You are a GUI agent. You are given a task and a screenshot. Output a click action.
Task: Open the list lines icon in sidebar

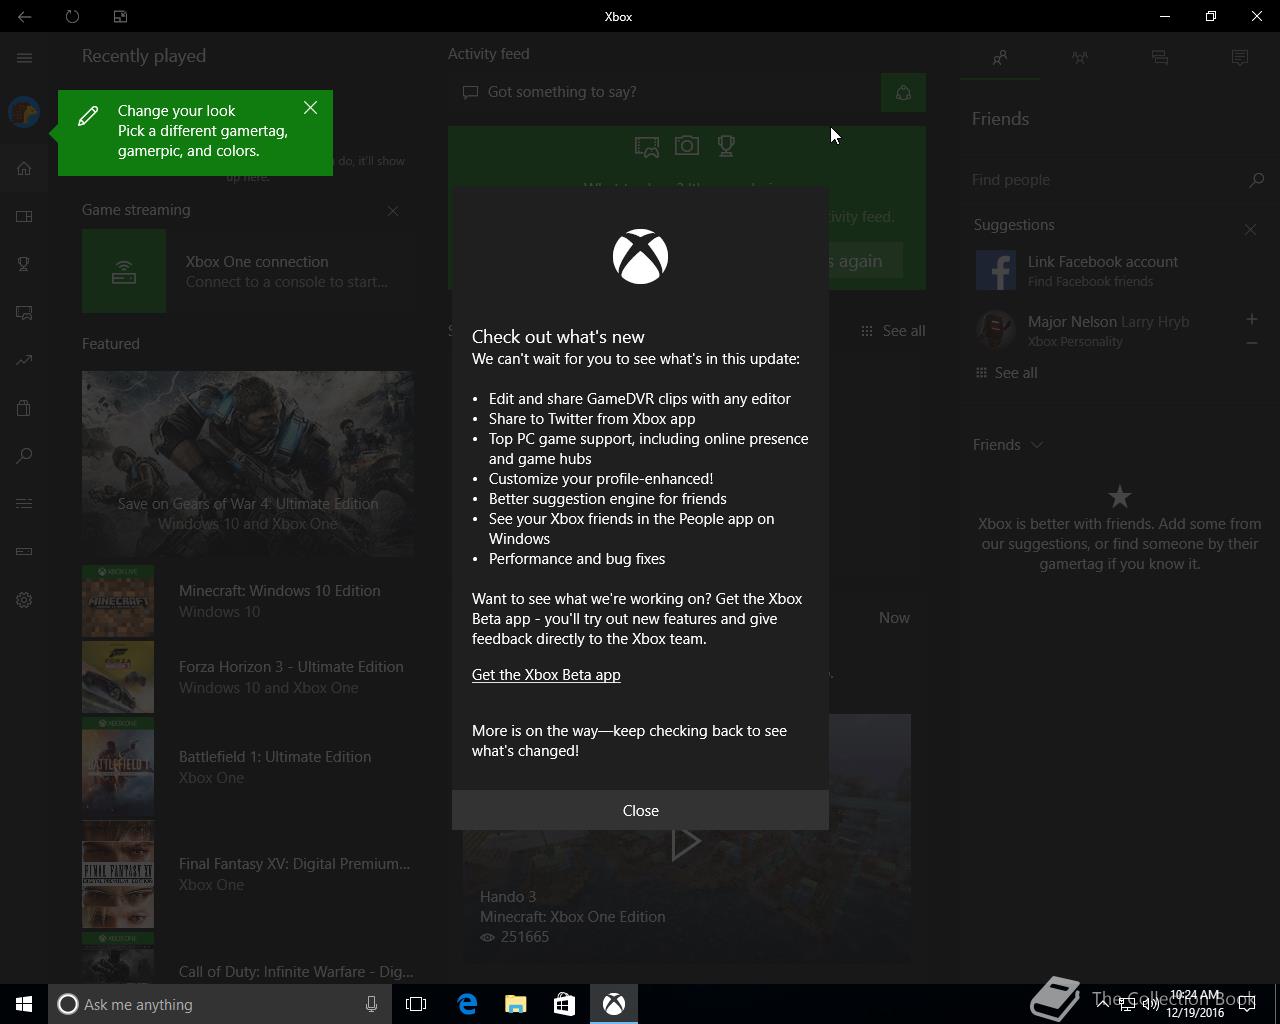pyautogui.click(x=24, y=503)
